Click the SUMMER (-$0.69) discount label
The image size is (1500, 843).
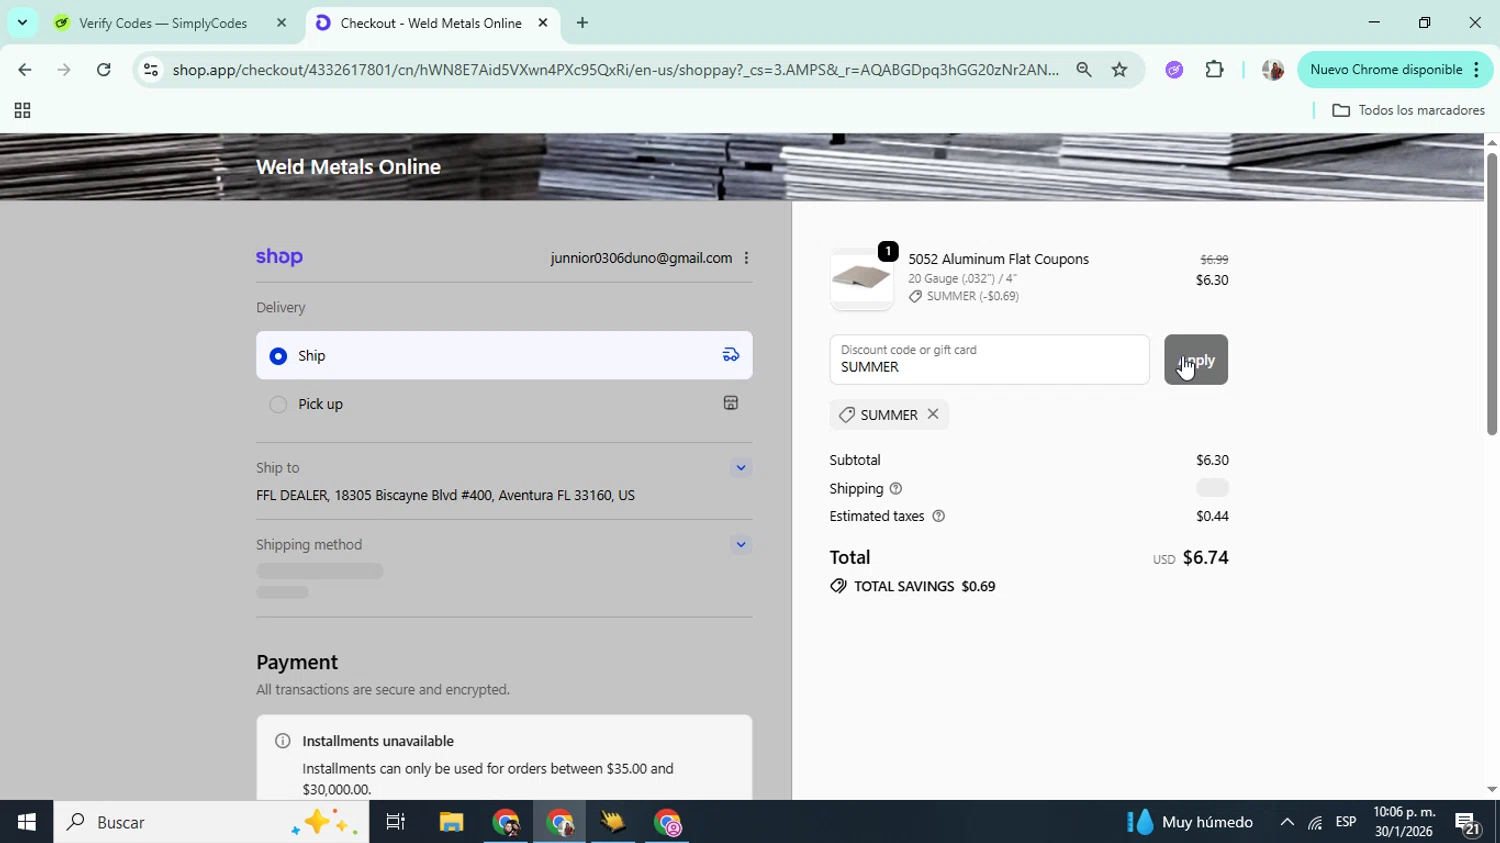[x=972, y=296]
